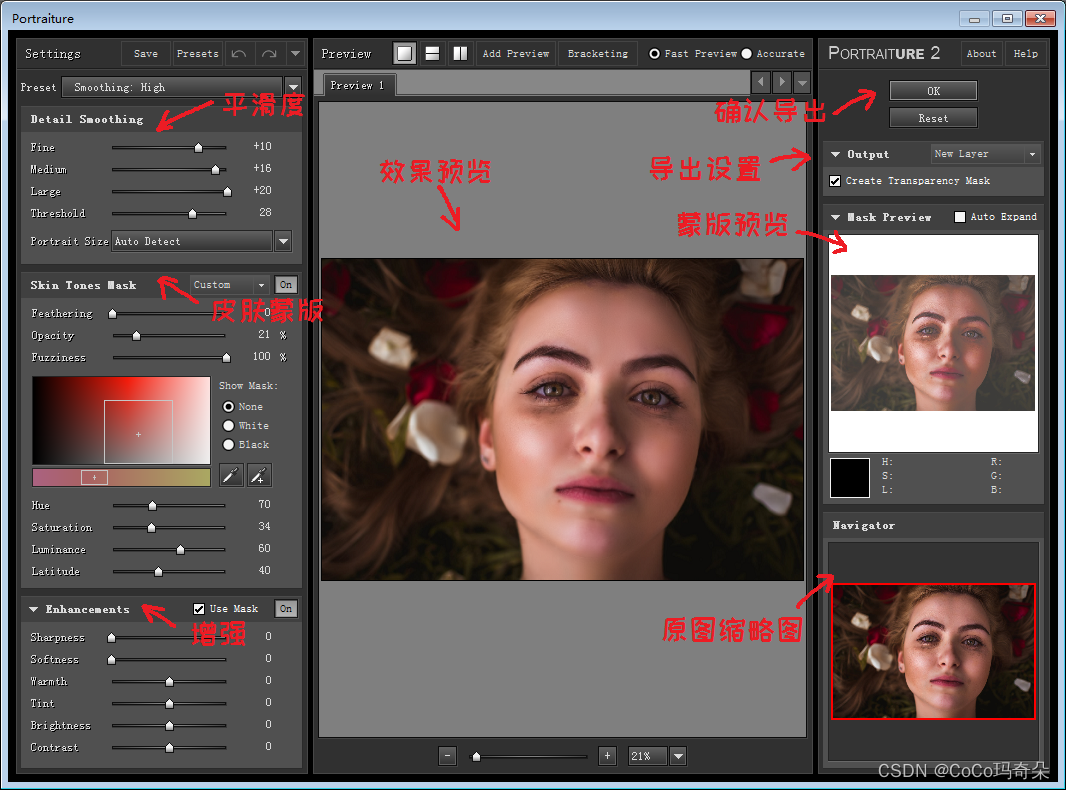Open Bracketing option

598,54
